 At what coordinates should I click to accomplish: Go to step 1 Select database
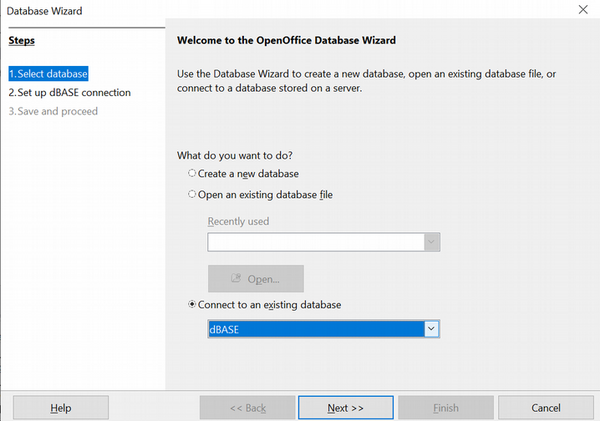[x=48, y=73]
